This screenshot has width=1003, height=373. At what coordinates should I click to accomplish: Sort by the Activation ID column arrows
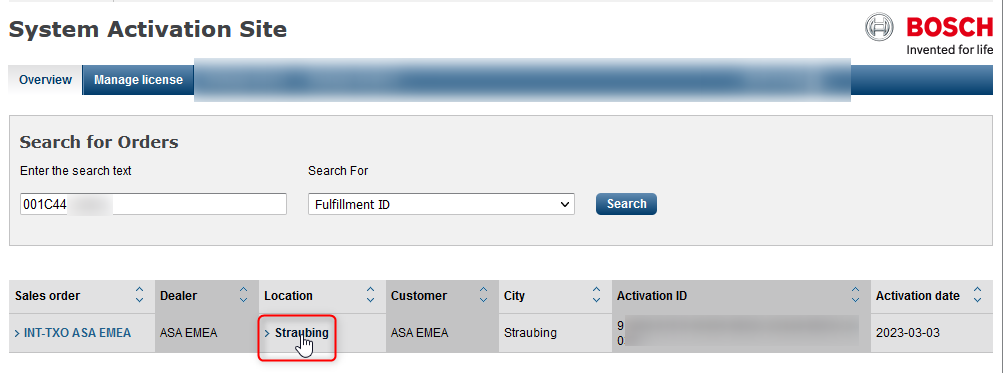point(855,295)
